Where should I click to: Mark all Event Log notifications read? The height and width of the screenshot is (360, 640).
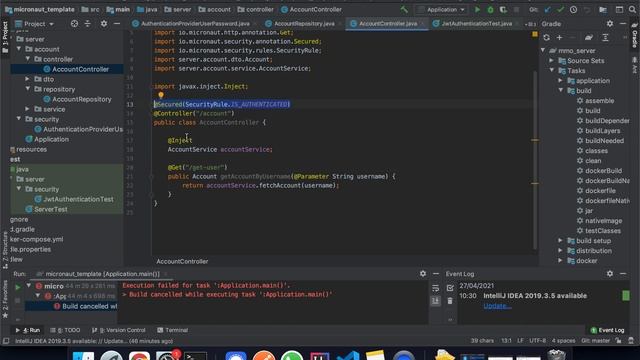coord(450,288)
